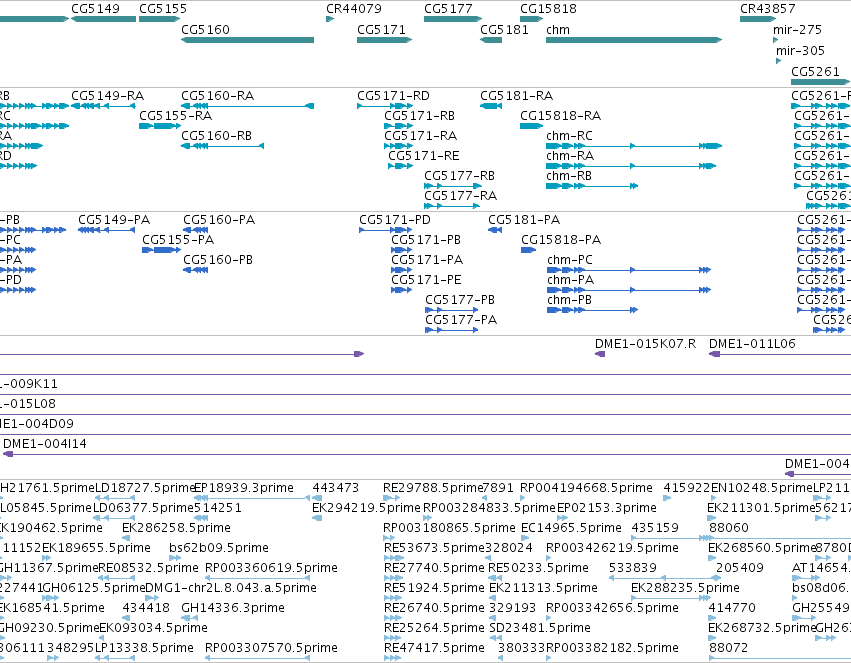Click the chm-PB protein label

(x=570, y=299)
